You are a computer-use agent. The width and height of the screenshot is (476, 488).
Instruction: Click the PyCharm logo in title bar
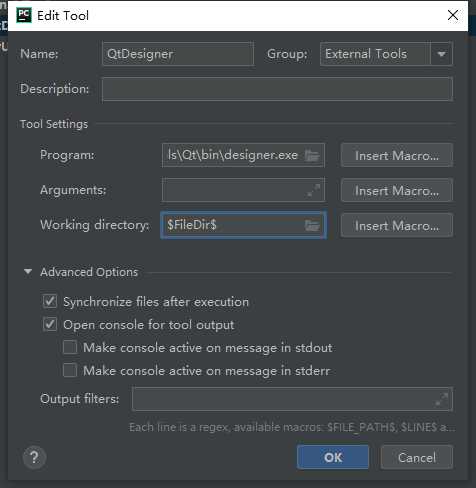24,15
